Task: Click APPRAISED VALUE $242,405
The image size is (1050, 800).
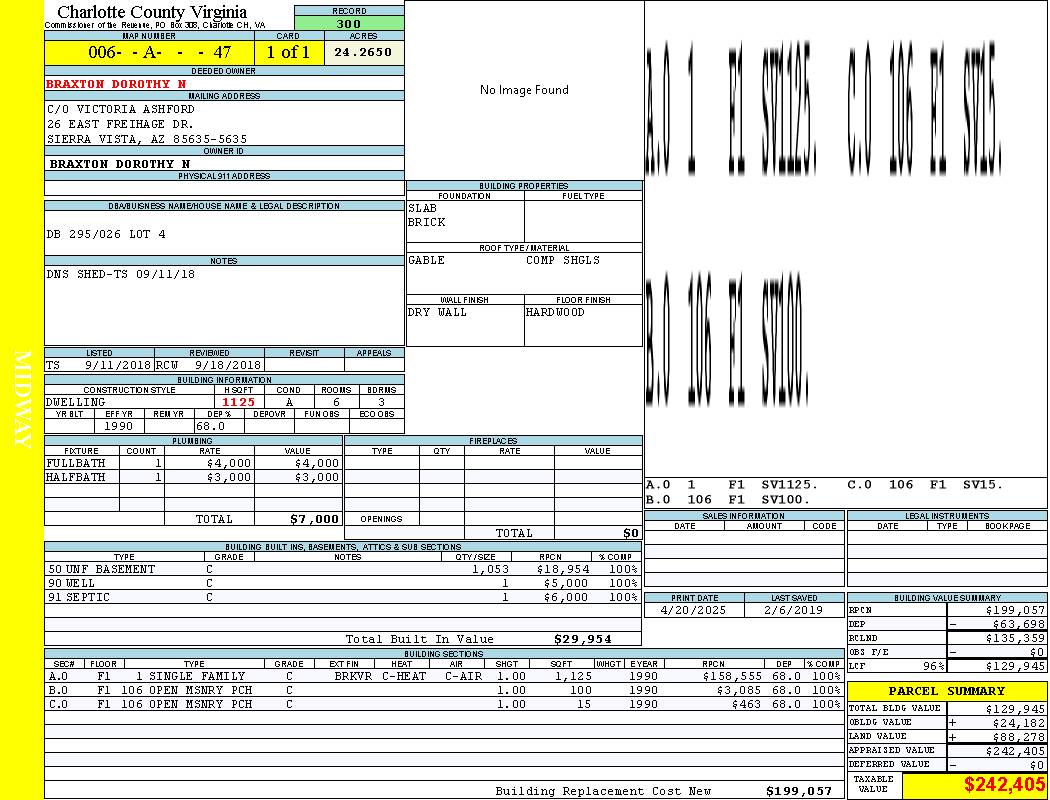Action: pyautogui.click(x=1015, y=751)
